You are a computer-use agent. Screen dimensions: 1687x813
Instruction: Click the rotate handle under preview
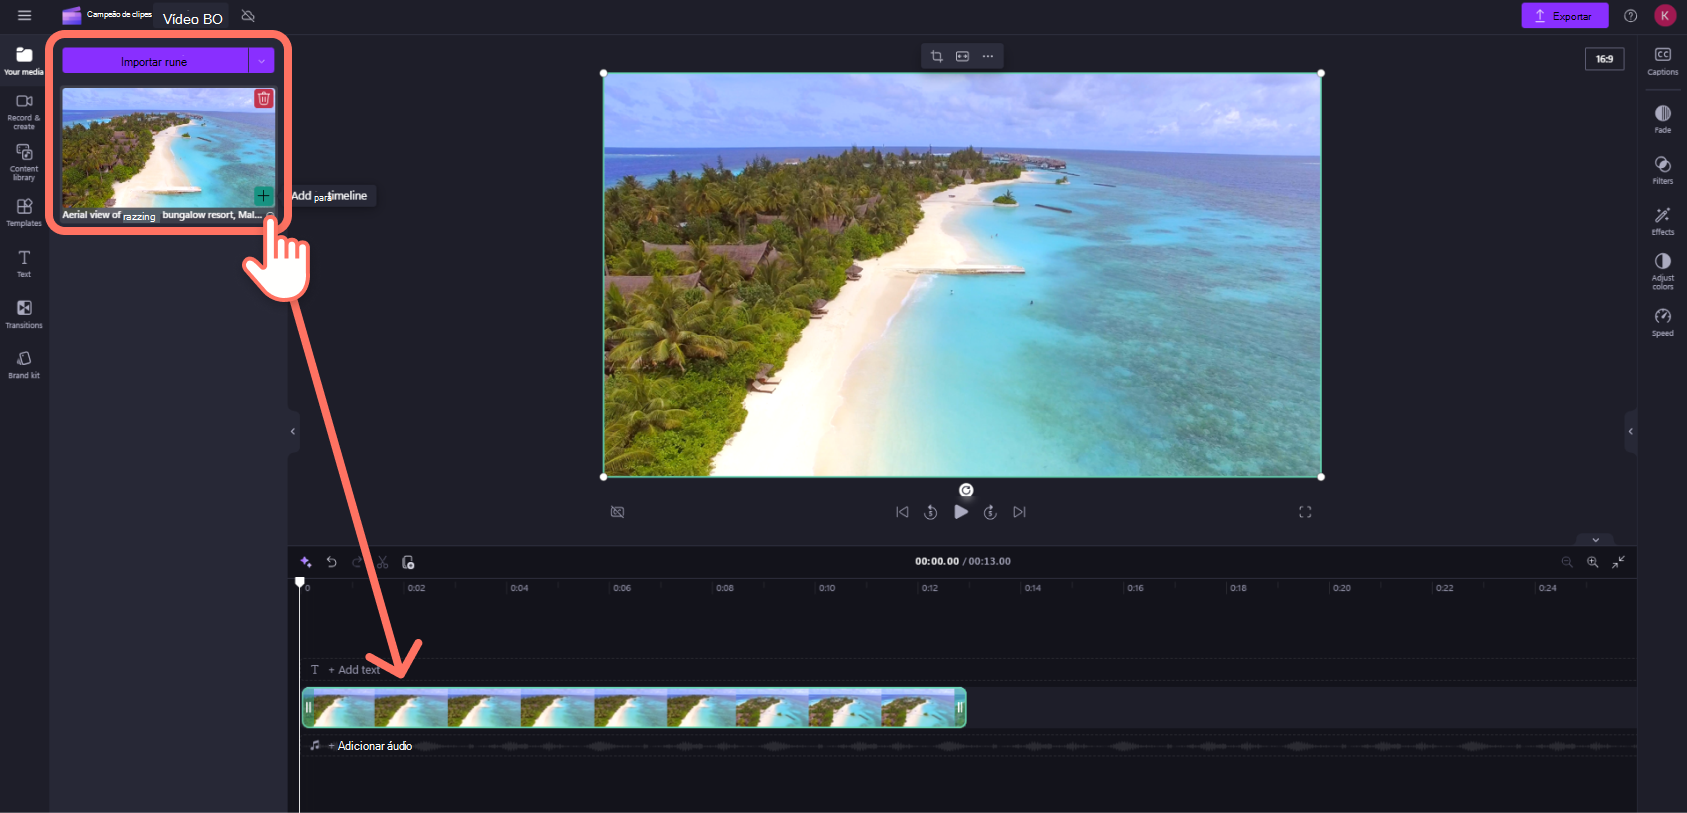966,490
